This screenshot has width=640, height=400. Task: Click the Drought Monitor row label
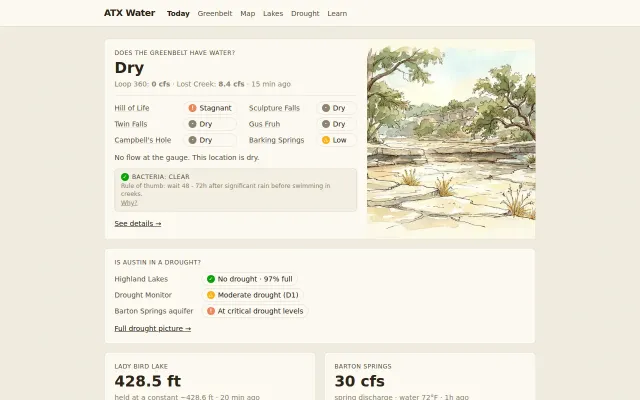point(143,295)
